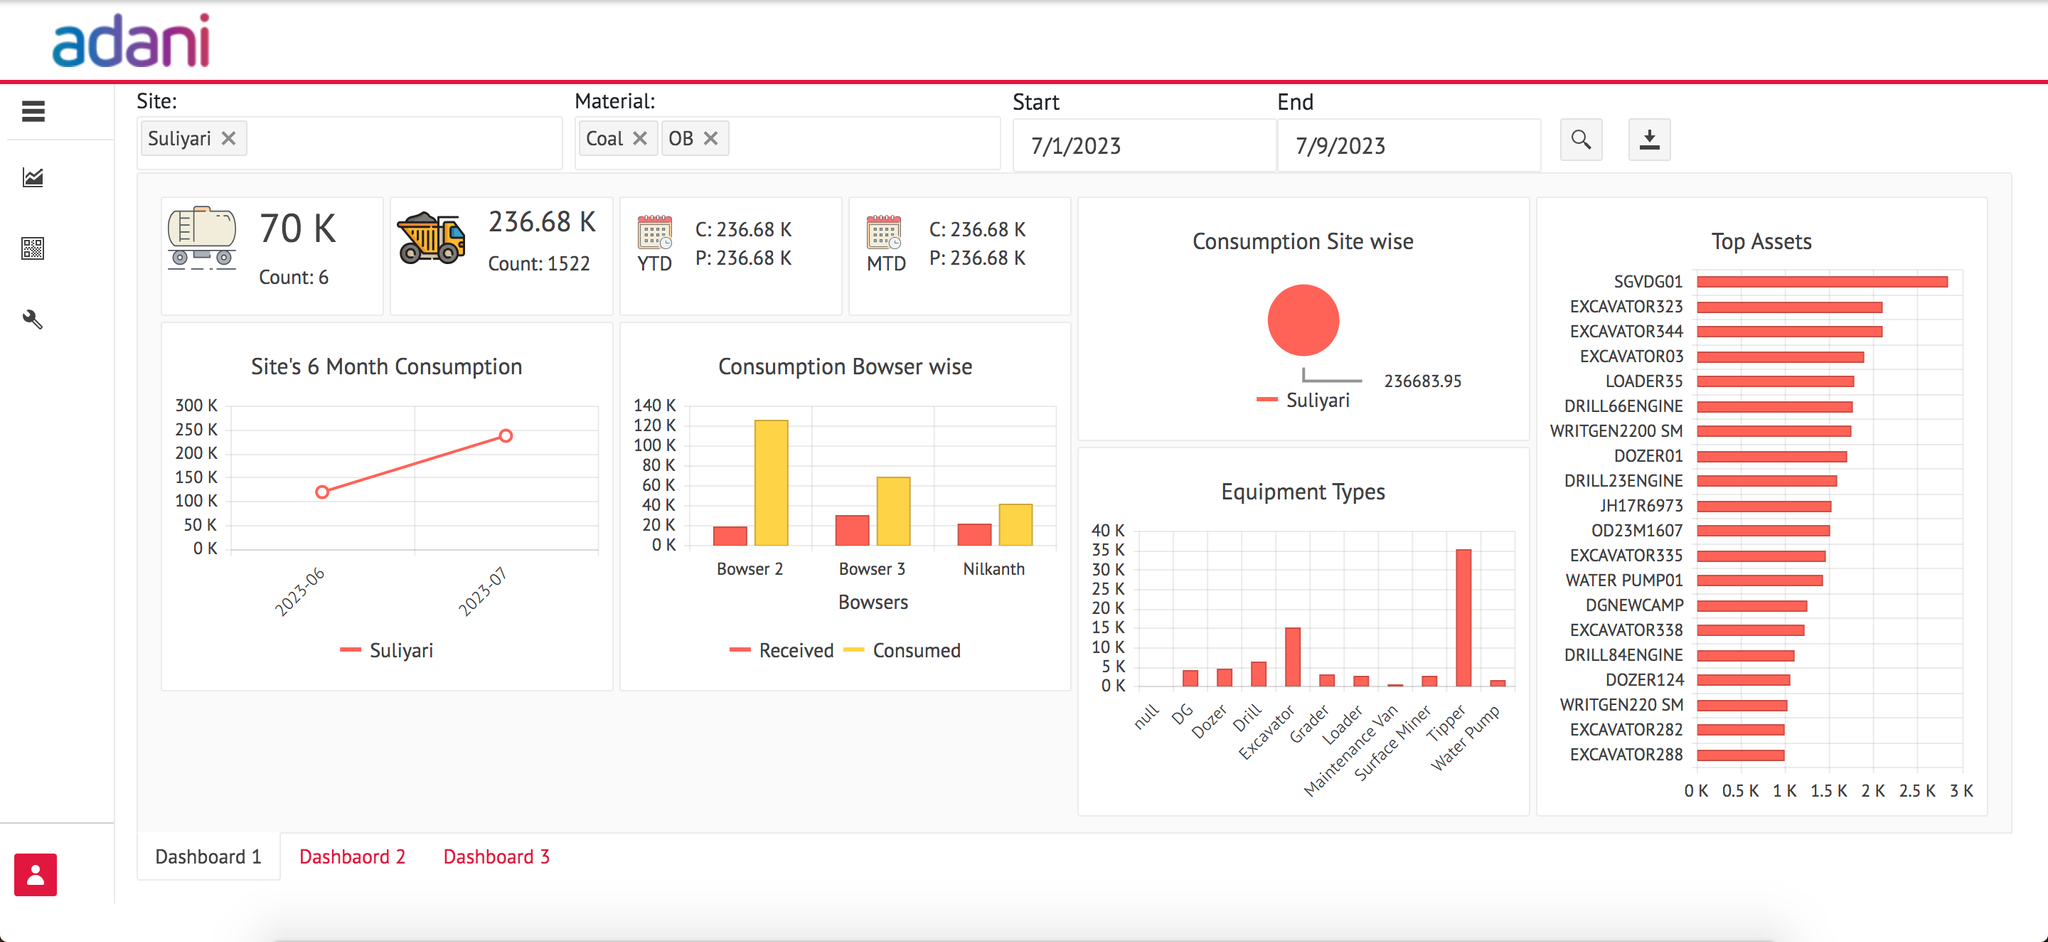Screen dimensions: 2048x942
Task: Click Bowser 2 Consumed yellow bar
Action: pyautogui.click(x=771, y=483)
